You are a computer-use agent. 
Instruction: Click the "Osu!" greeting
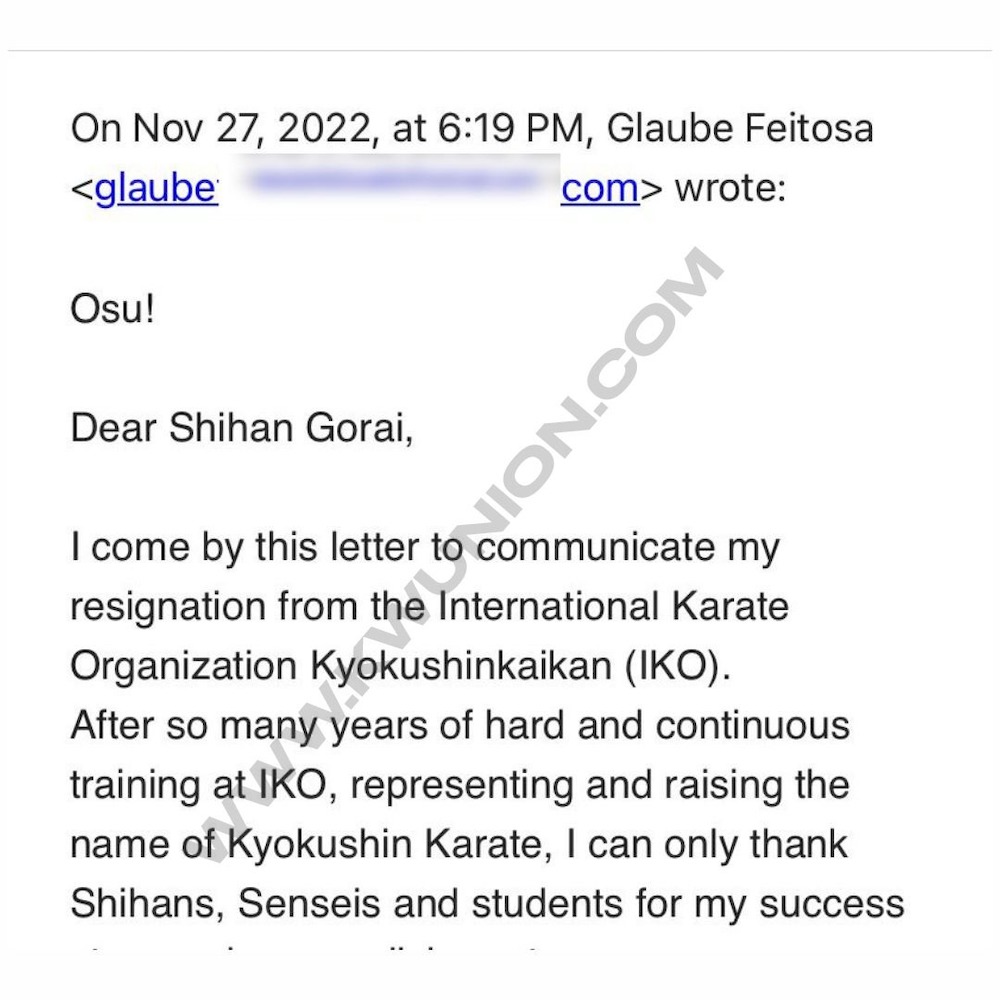(113, 309)
